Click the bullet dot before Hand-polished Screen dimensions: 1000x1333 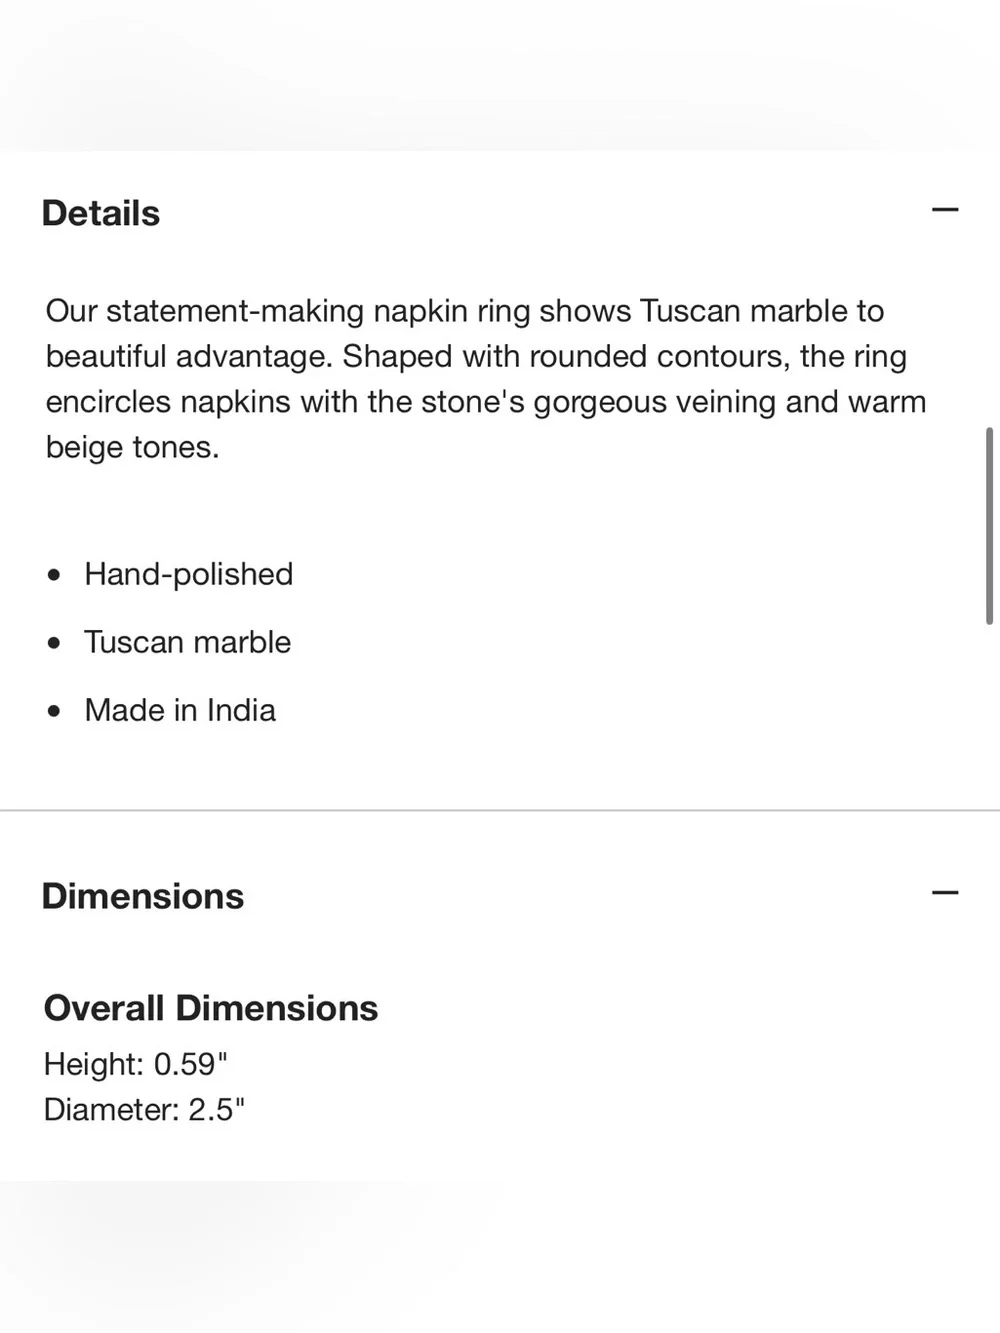click(54, 575)
